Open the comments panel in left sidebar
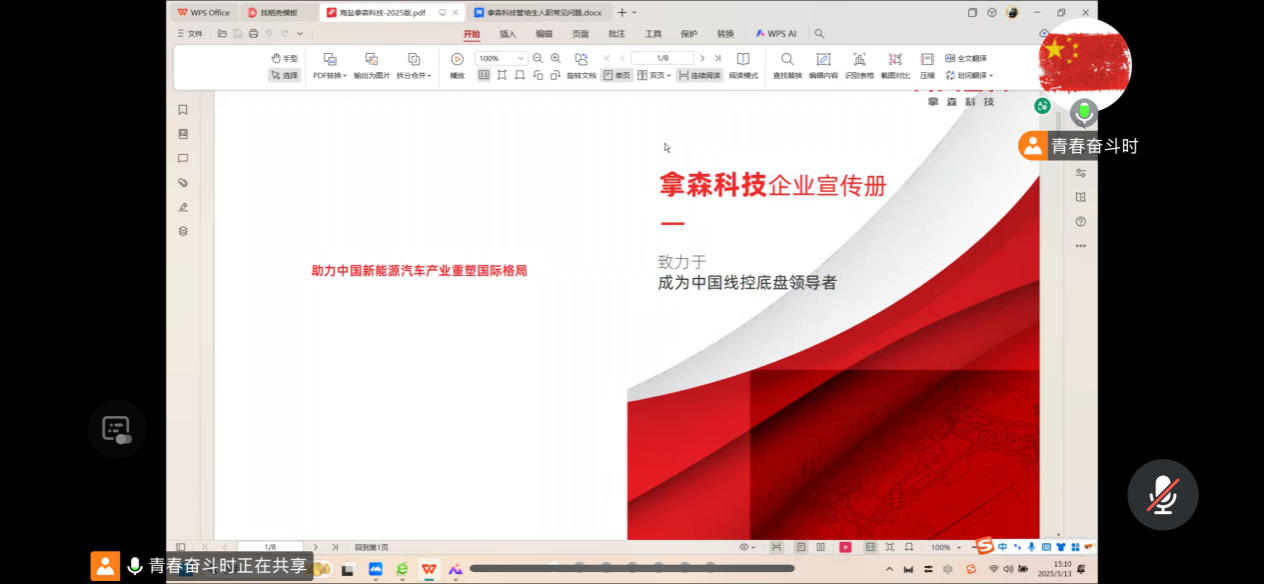Screen dimensions: 1264x584 point(183,158)
